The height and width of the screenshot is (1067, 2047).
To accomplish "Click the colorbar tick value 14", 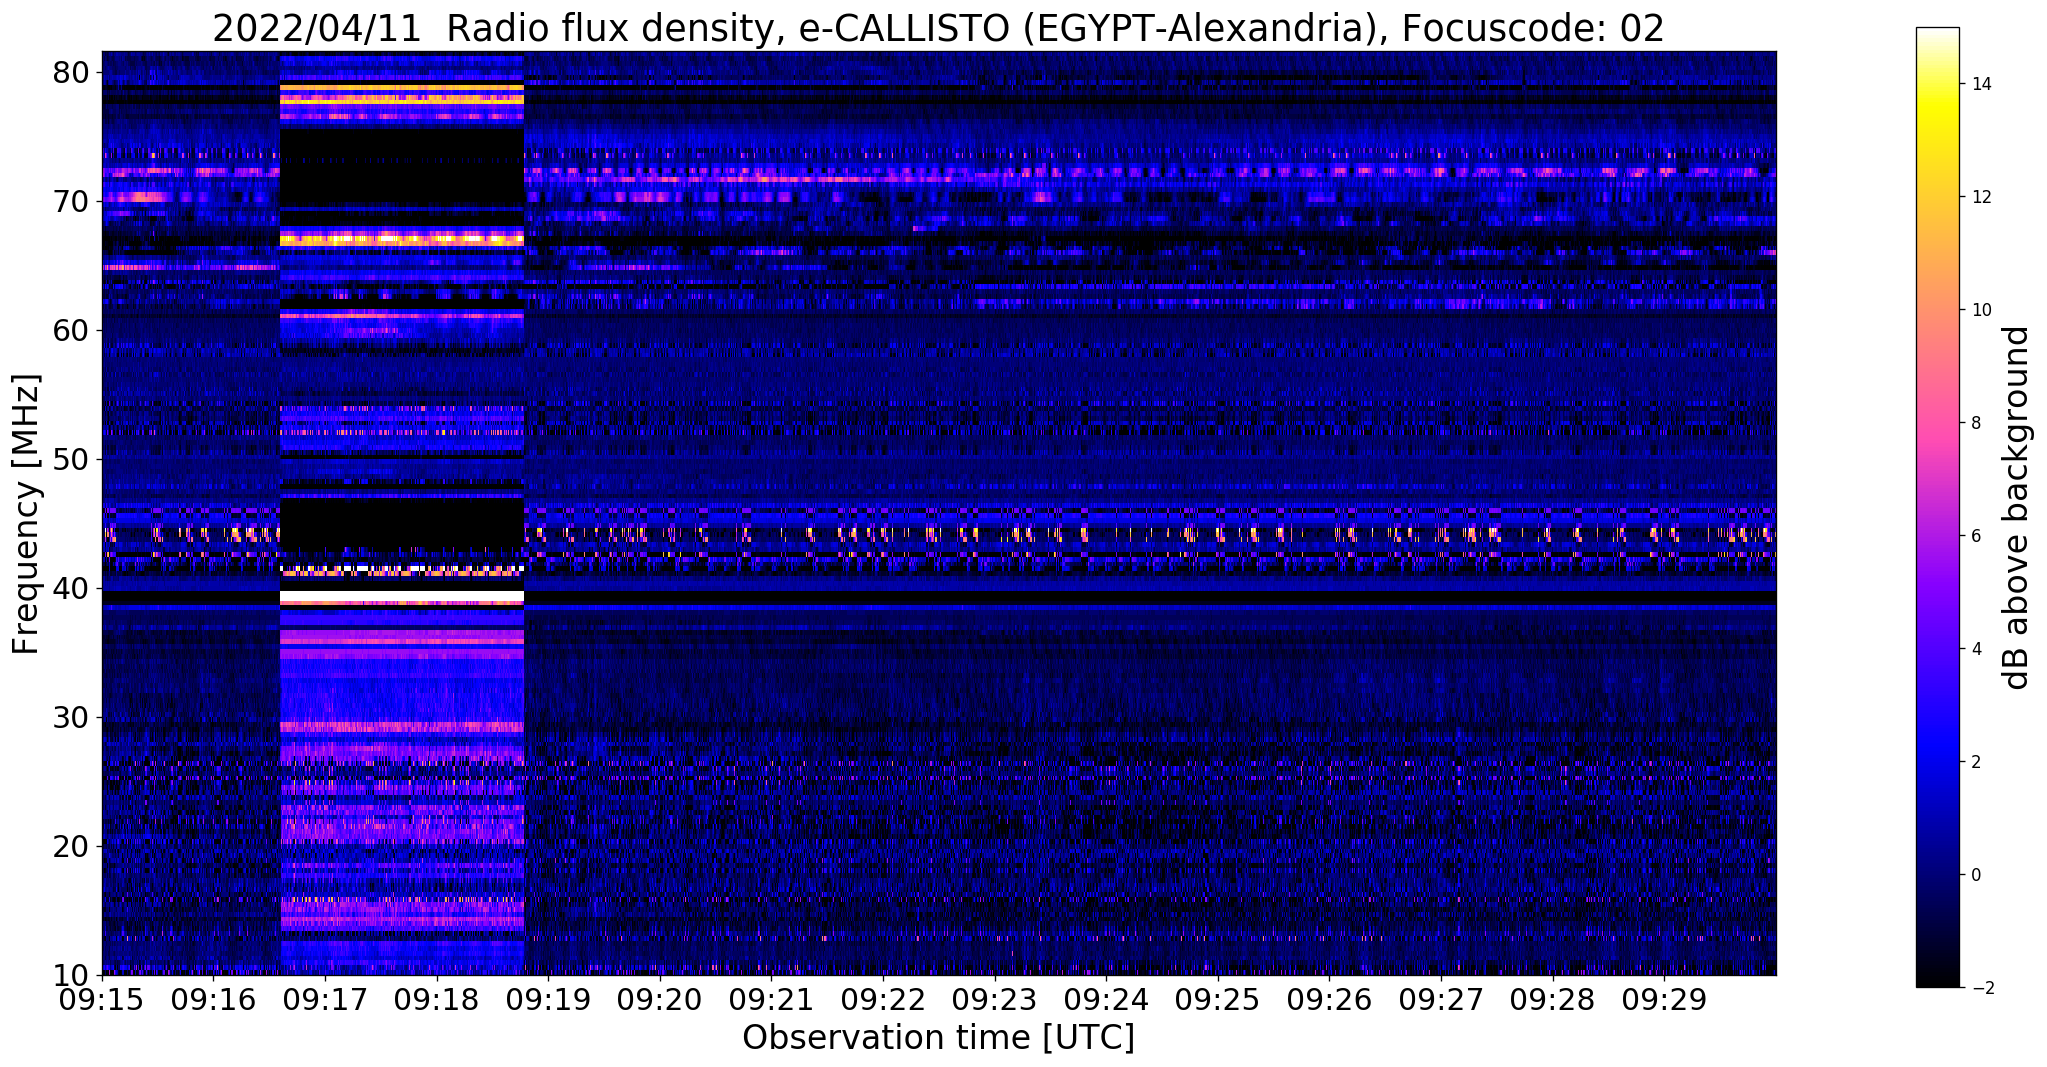I will pyautogui.click(x=1980, y=84).
